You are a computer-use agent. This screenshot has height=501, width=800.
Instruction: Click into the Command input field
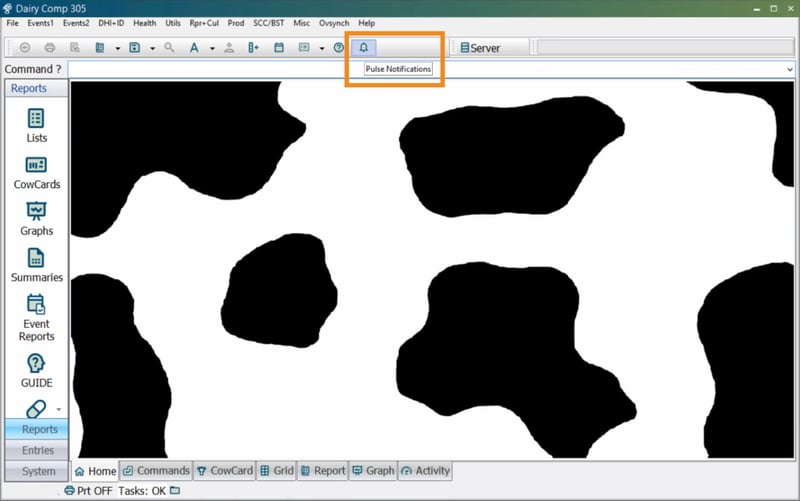(x=420, y=69)
